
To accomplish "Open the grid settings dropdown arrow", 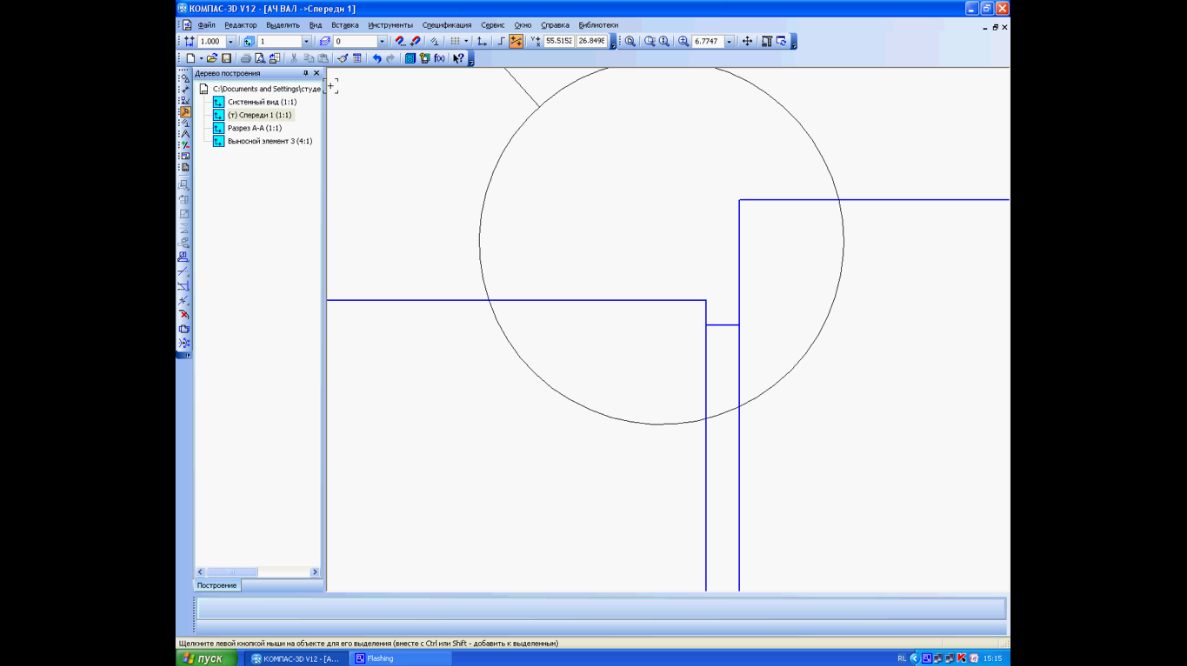I will 465,41.
